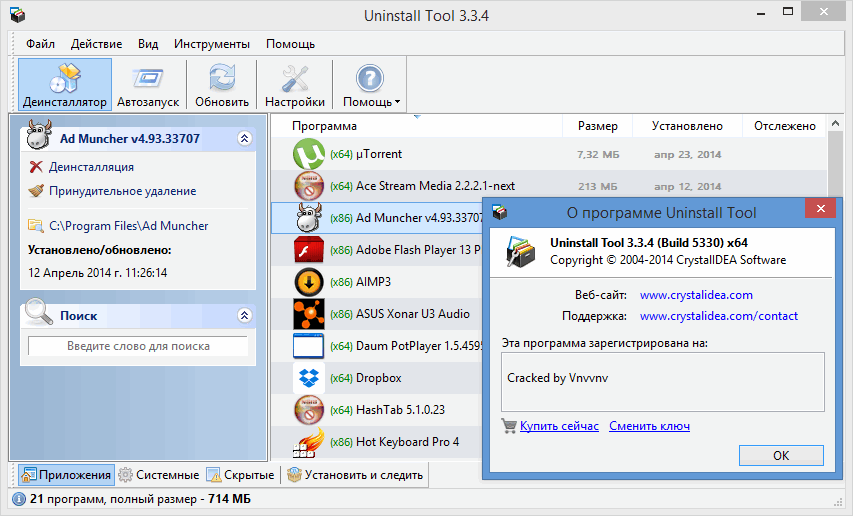
Task: Click Принудительное удаление link
Action: coord(122,191)
